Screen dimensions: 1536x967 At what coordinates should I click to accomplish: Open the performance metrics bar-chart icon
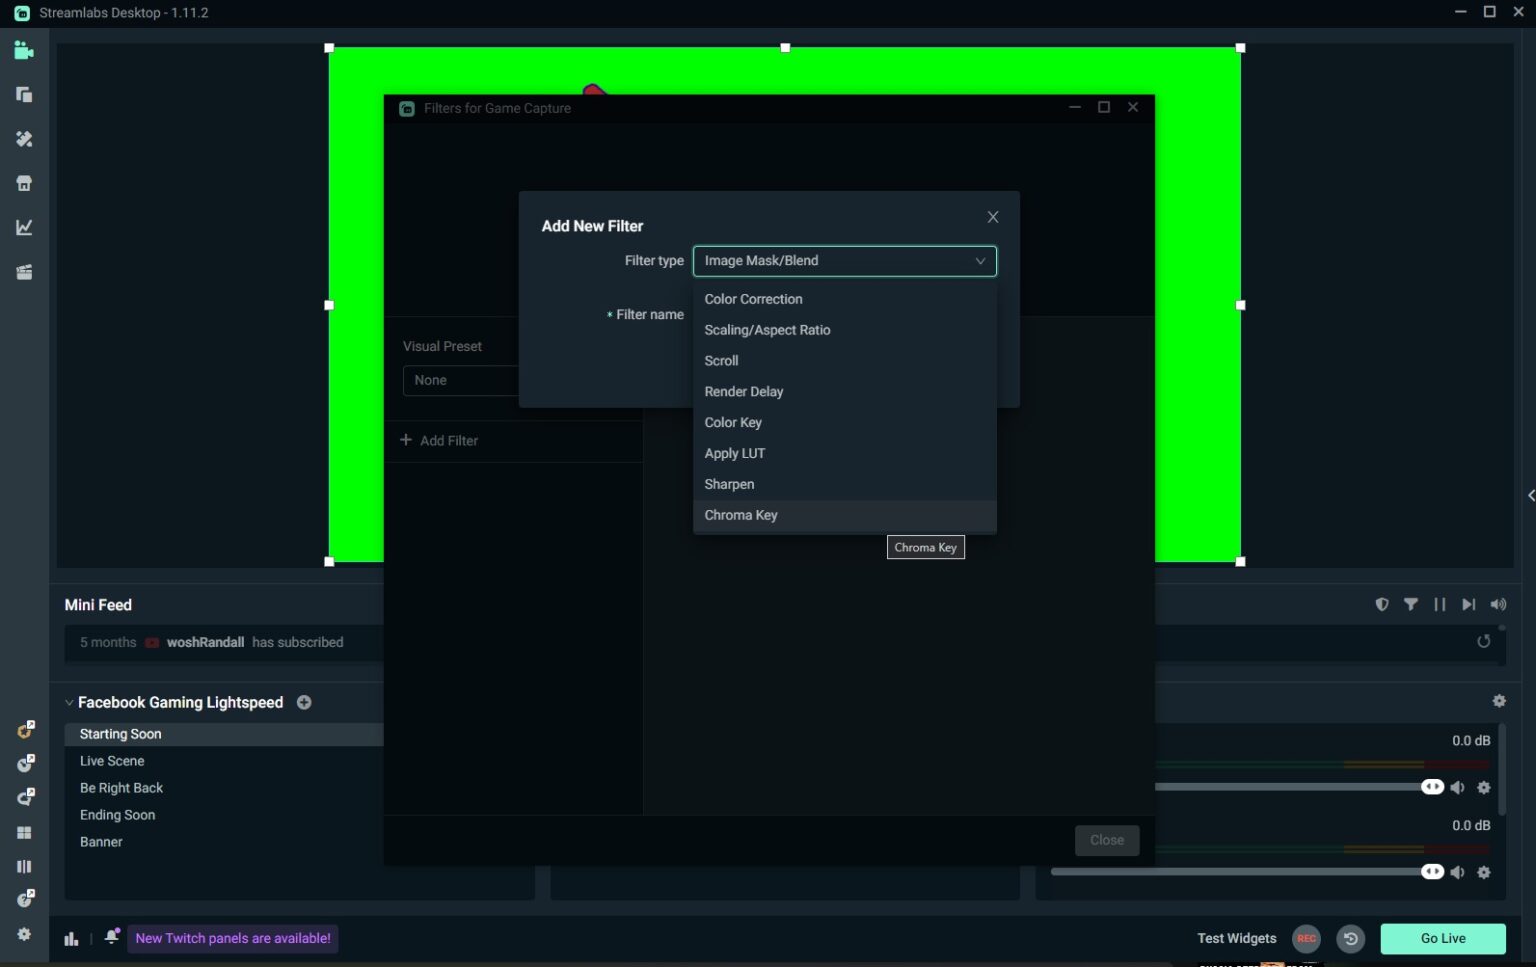[71, 938]
